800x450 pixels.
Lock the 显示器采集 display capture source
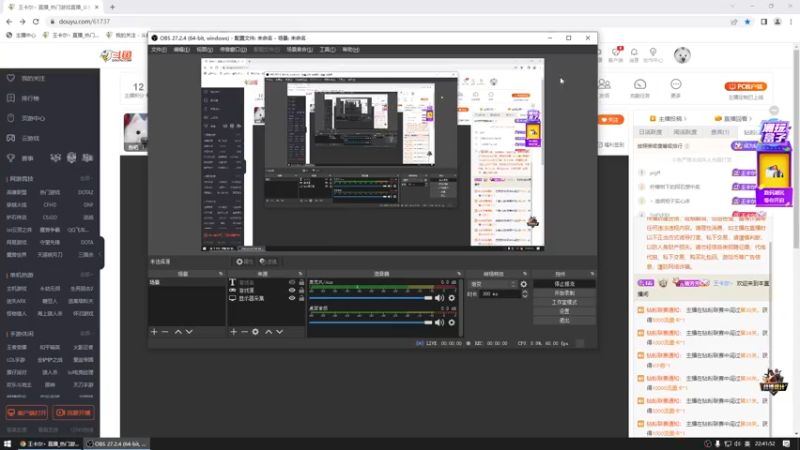click(301, 298)
